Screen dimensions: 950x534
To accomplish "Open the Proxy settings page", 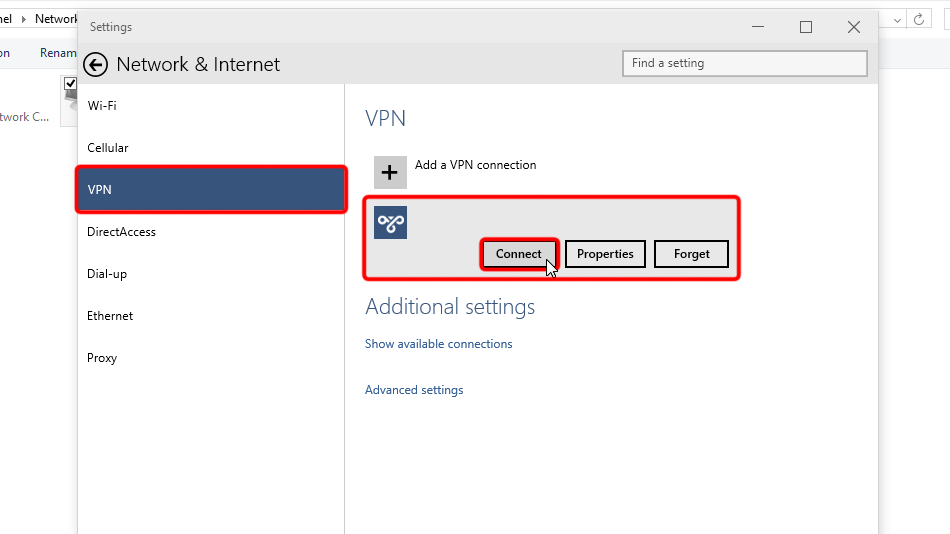I will click(x=102, y=358).
